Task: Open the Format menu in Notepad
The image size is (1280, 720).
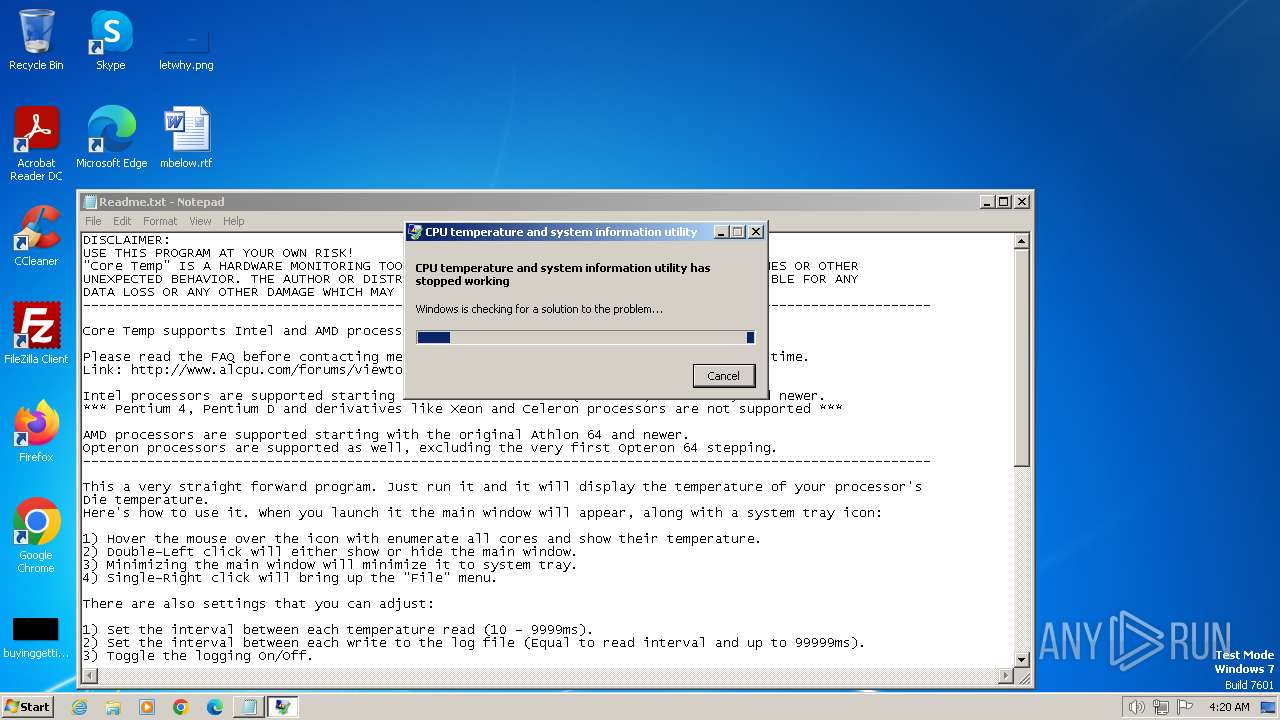Action: (160, 221)
